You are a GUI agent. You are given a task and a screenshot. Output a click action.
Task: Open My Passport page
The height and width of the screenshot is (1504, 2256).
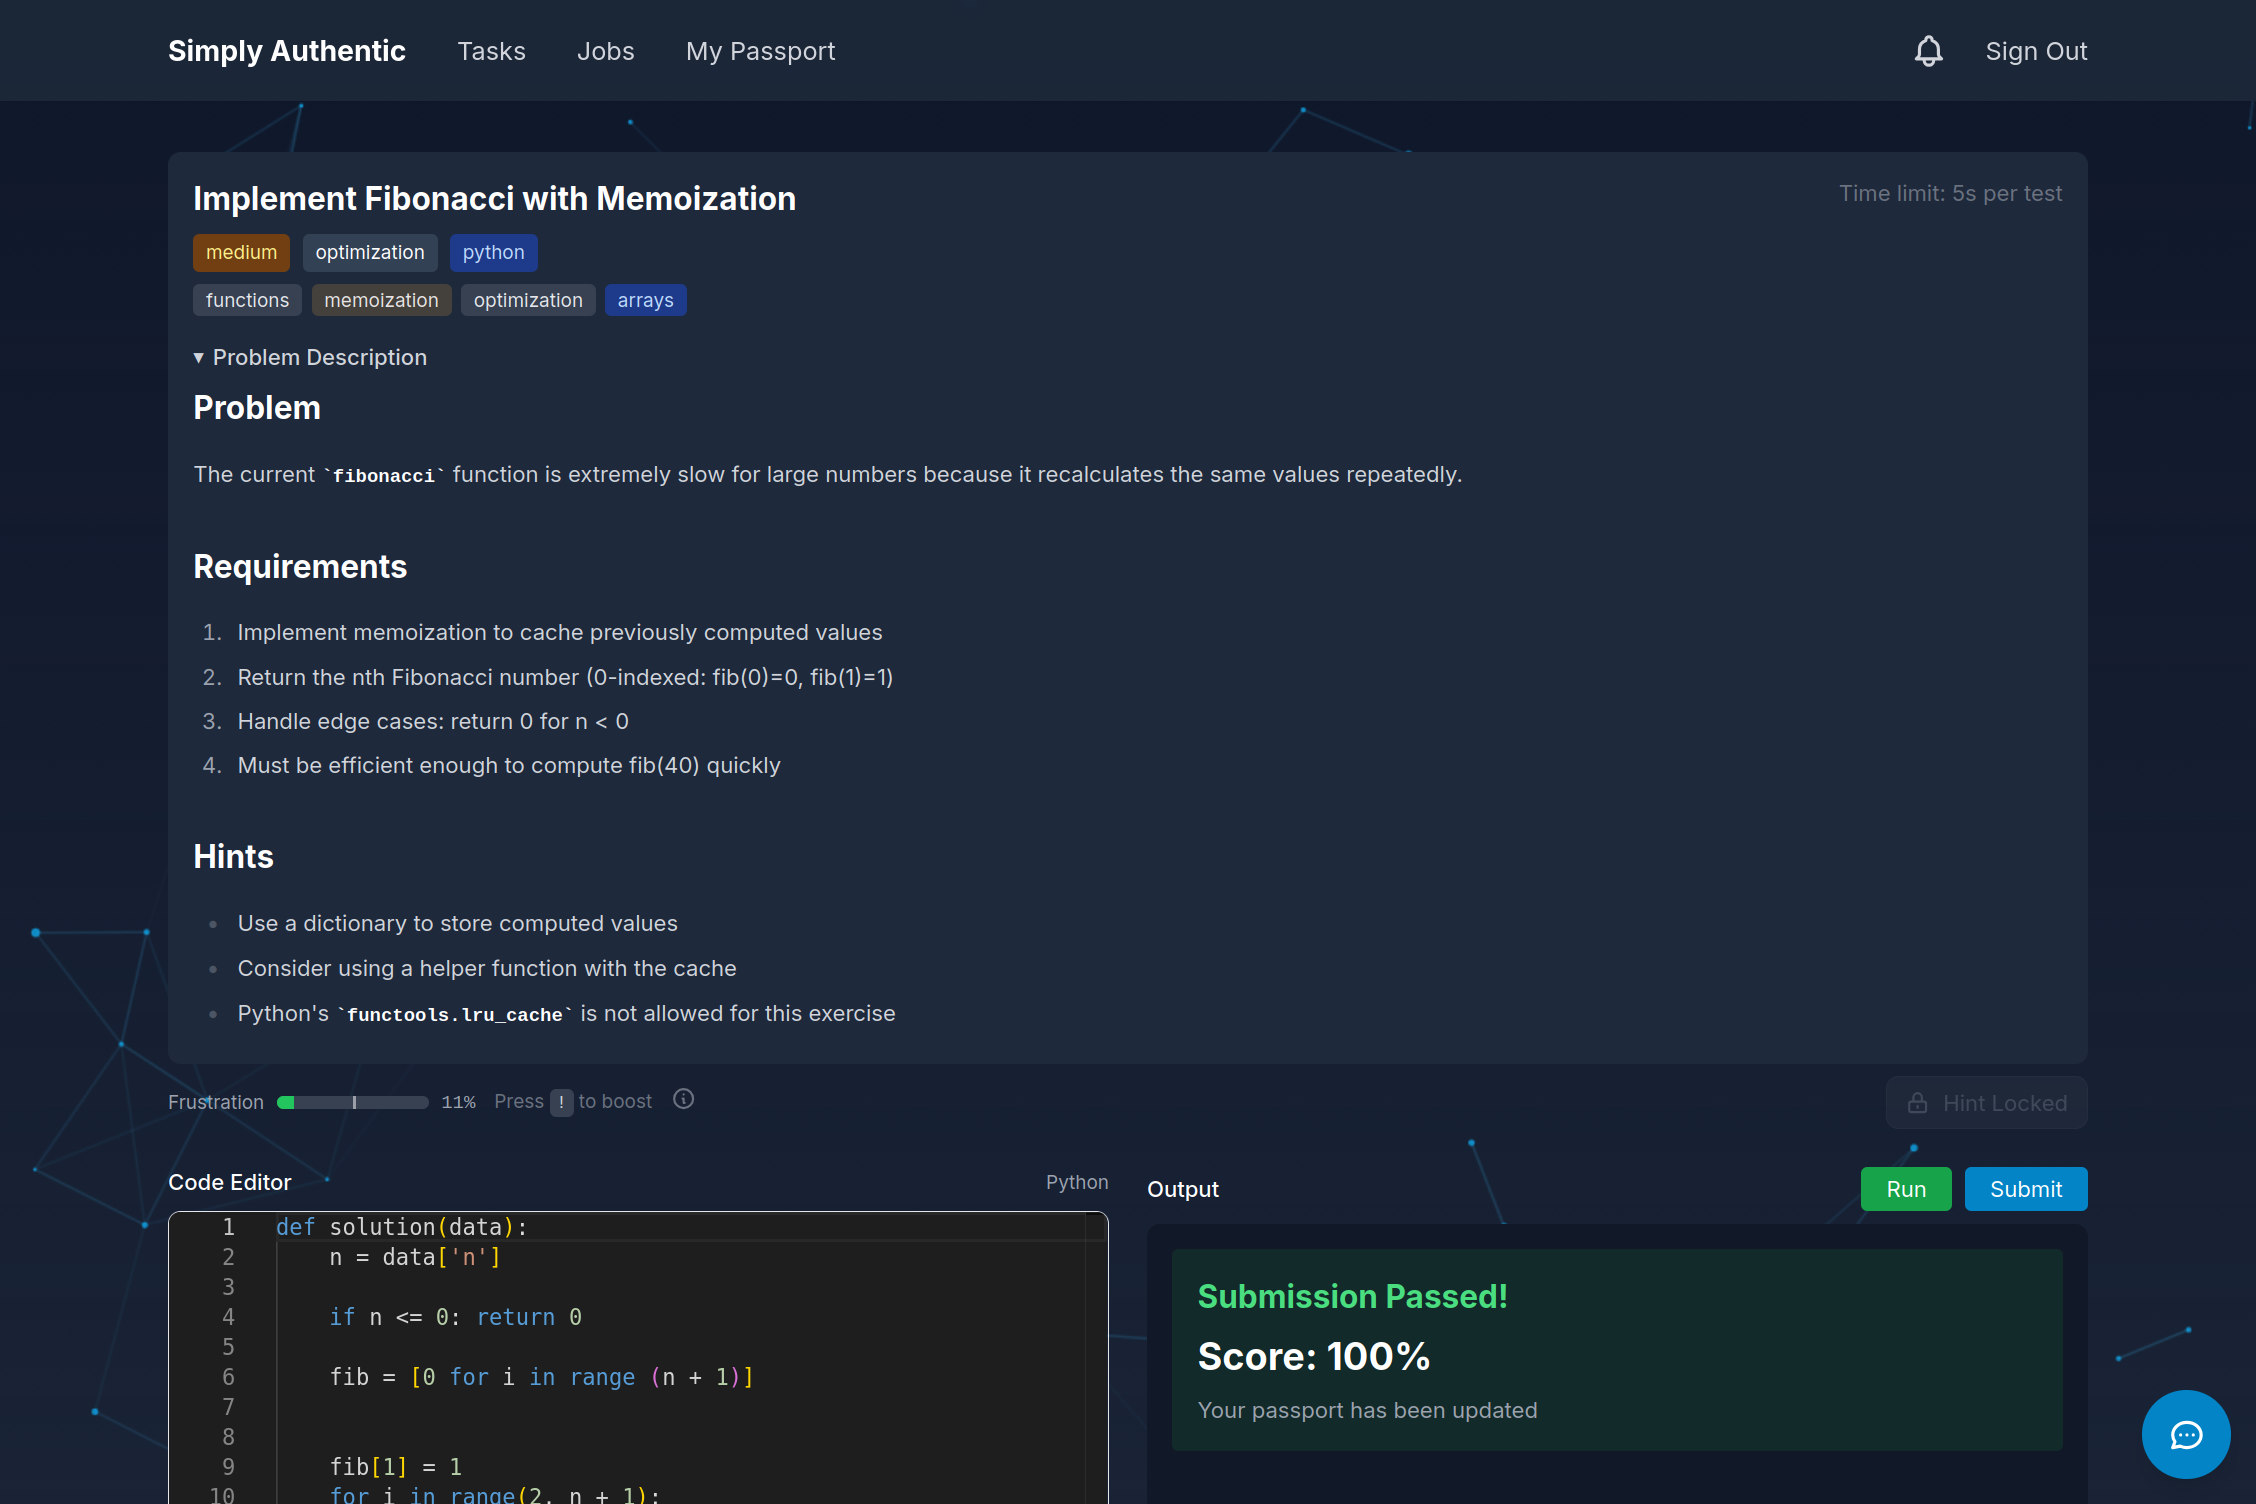(x=760, y=51)
